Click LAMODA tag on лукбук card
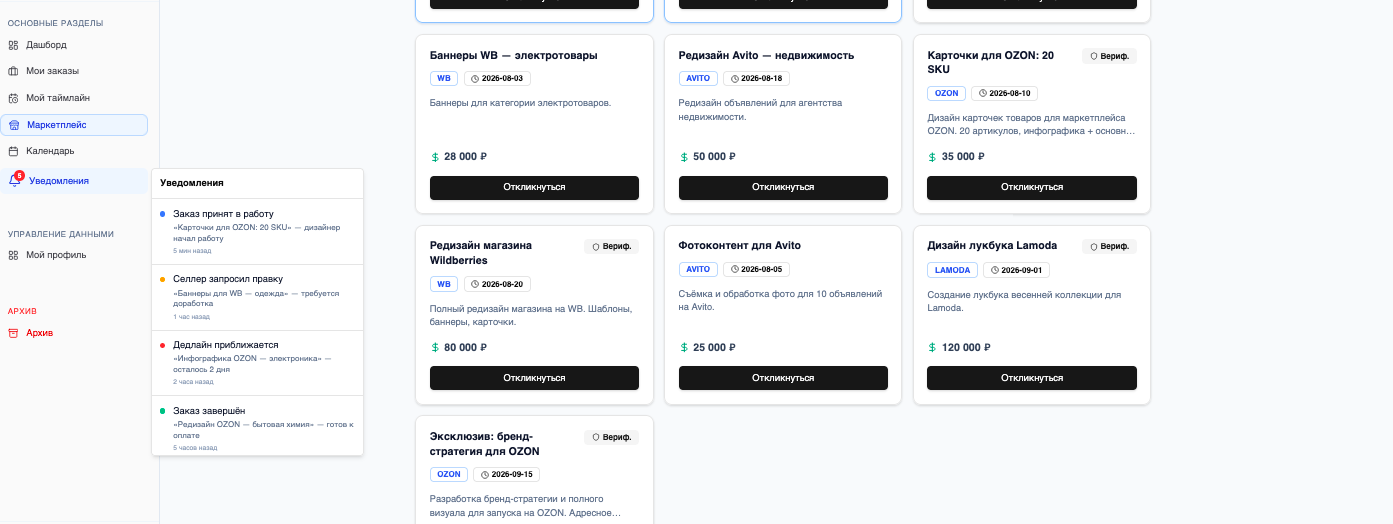Viewport: 1393px width, 524px height. [x=952, y=270]
